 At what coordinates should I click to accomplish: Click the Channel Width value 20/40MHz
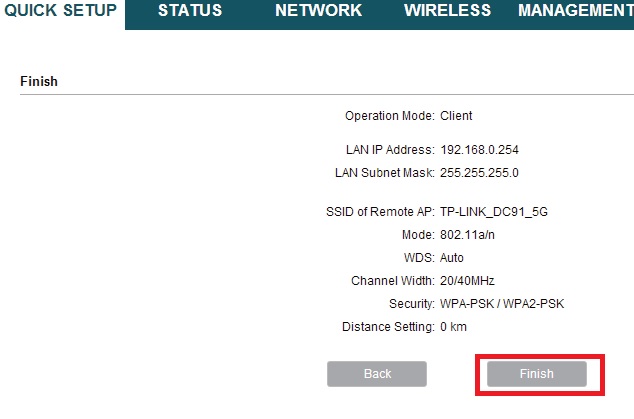point(467,281)
